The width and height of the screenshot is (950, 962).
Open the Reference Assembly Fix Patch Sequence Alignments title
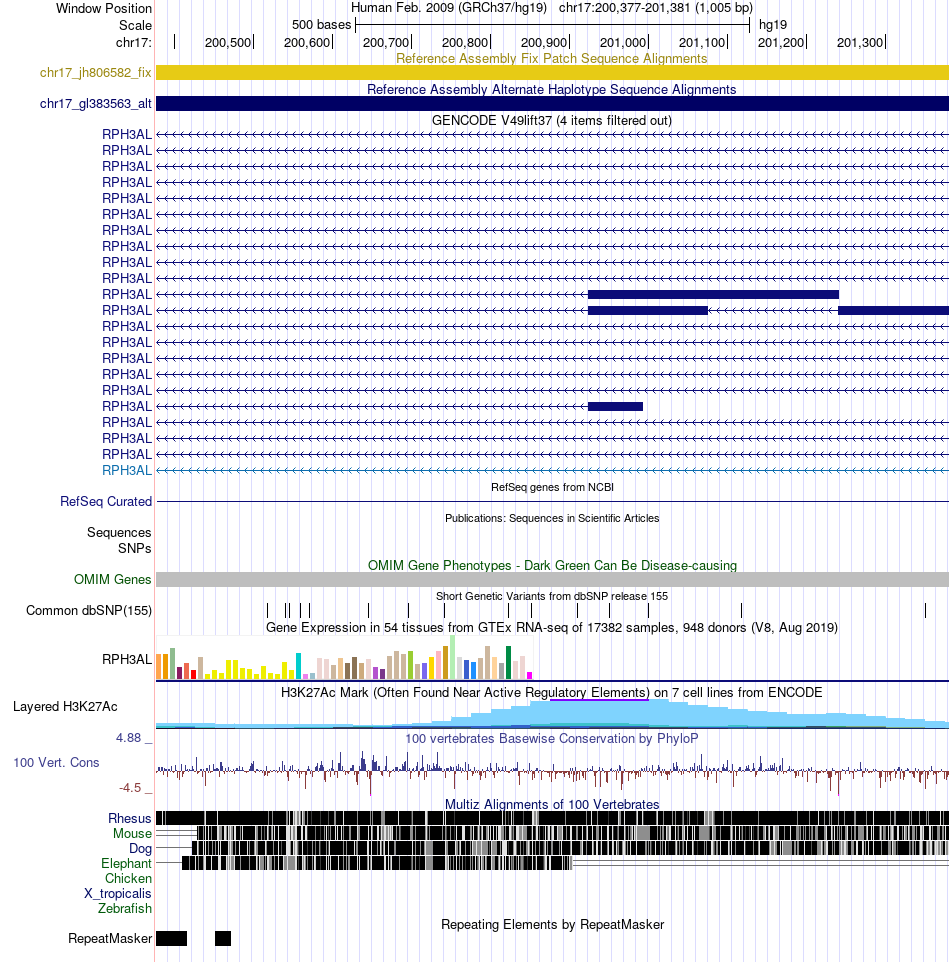tap(551, 58)
